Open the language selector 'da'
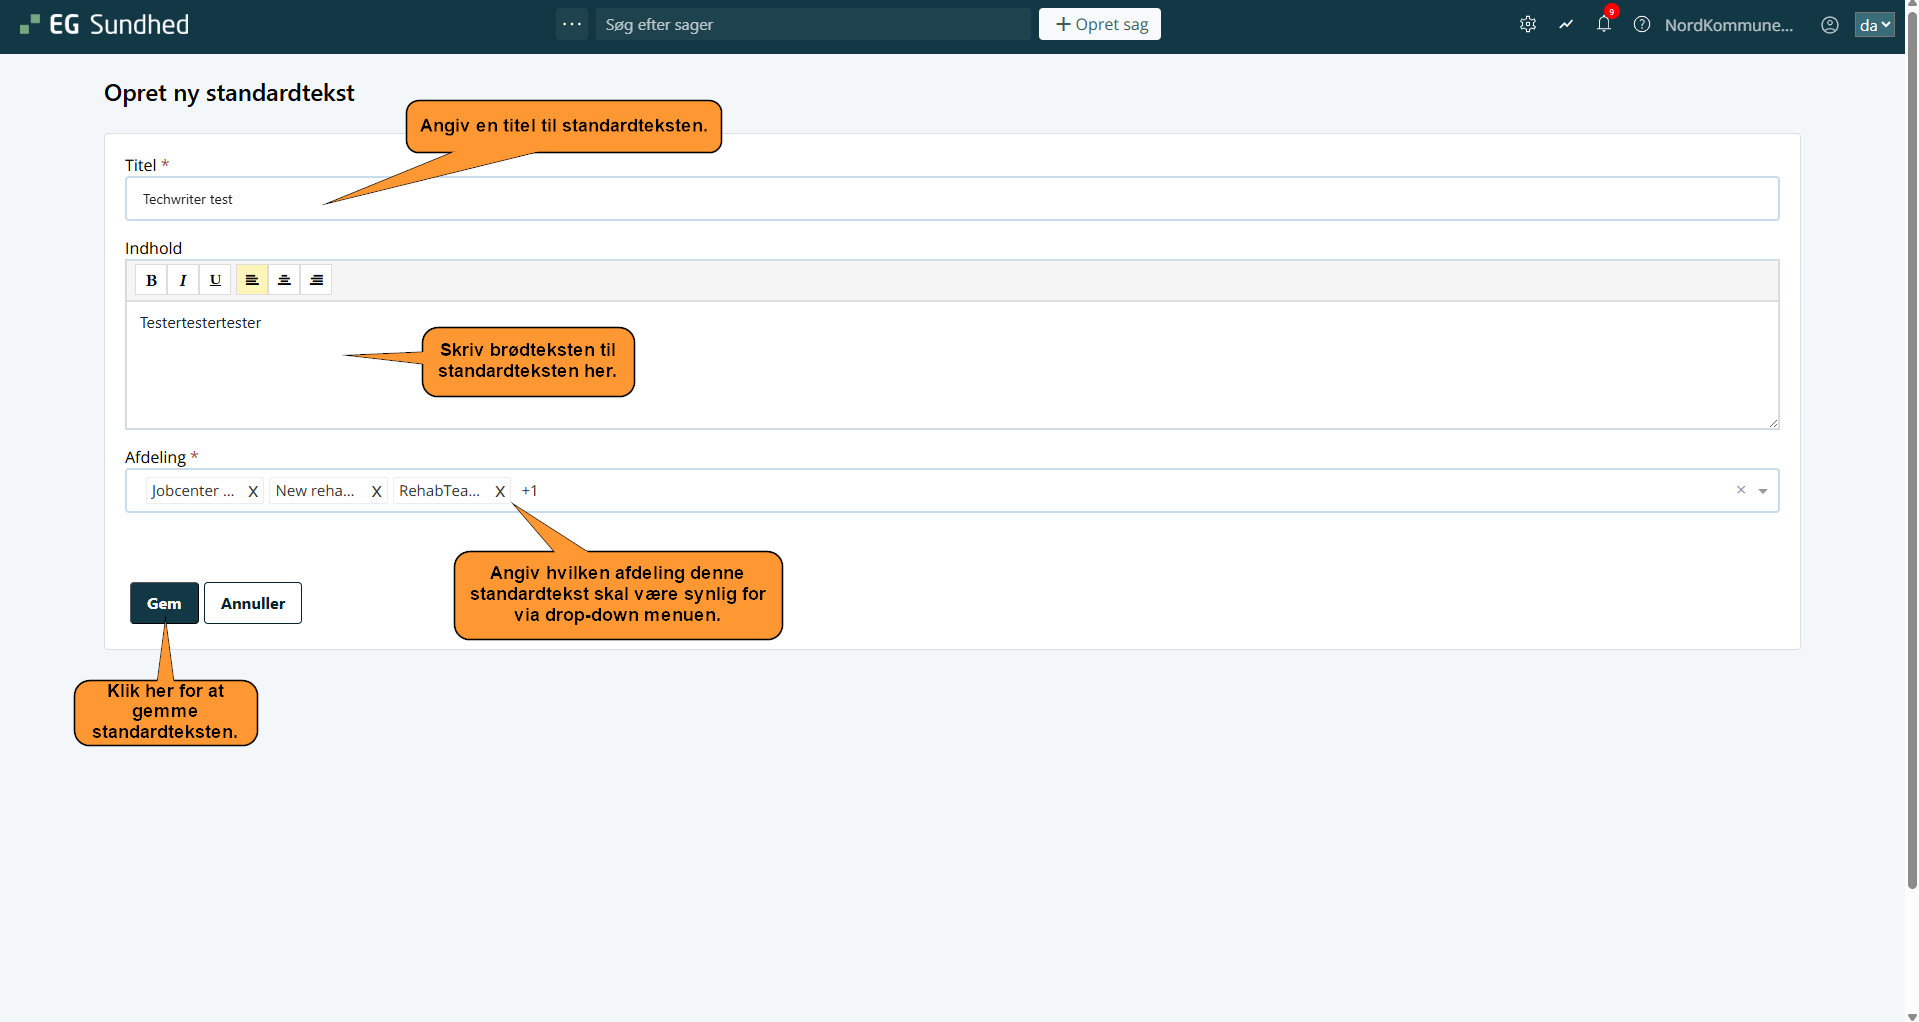The image size is (1919, 1022). click(1874, 25)
